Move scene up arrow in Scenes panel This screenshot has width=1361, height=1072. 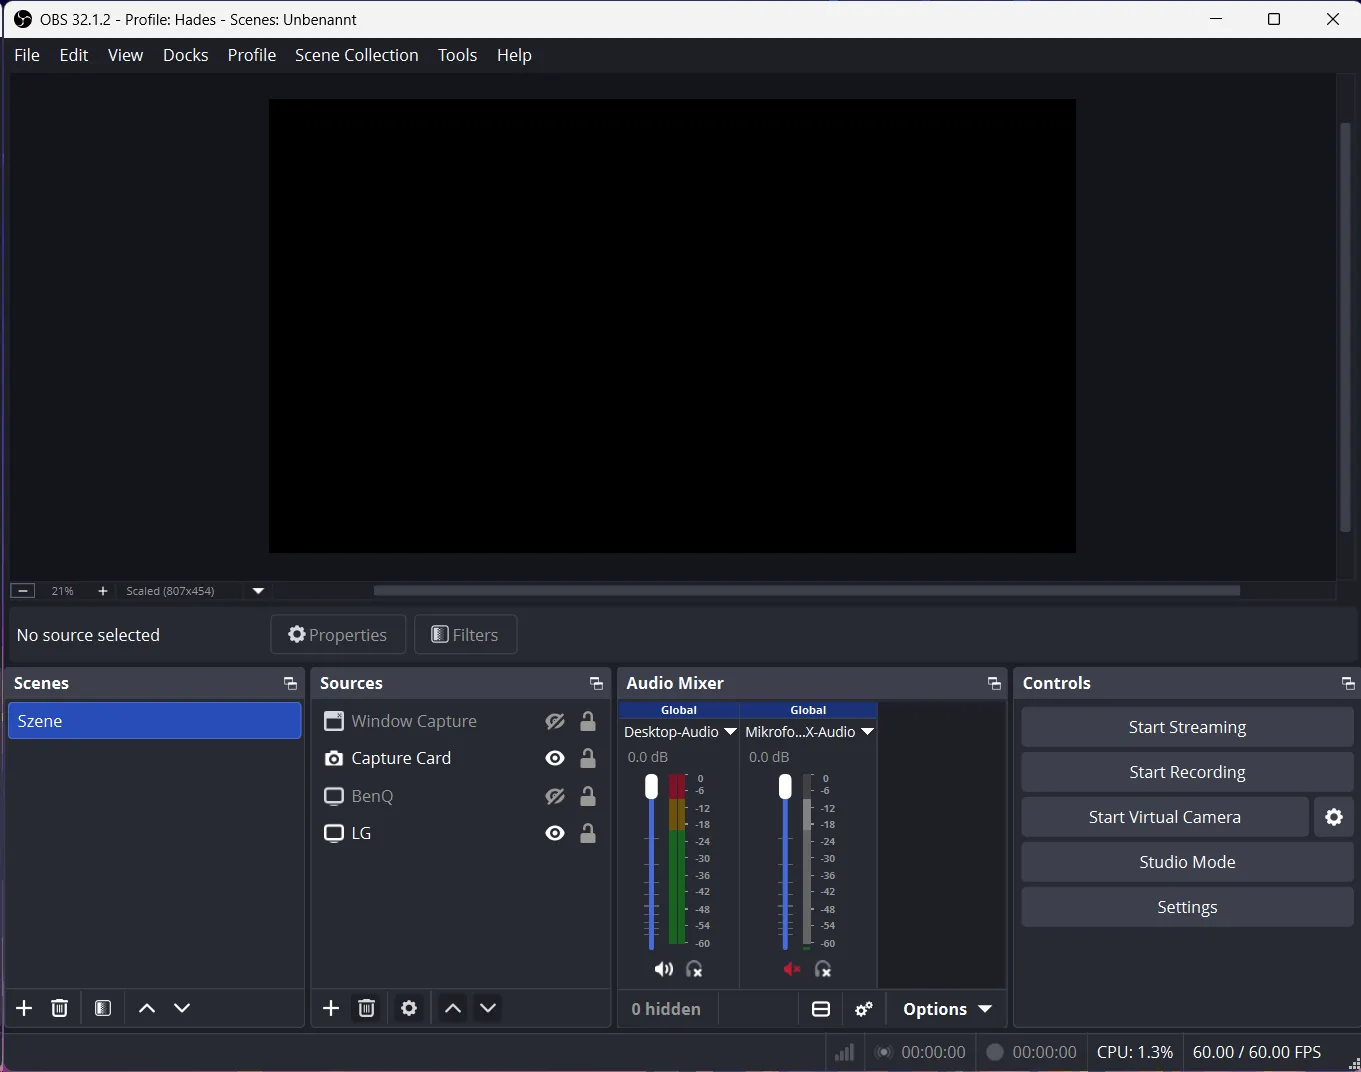click(x=147, y=1008)
